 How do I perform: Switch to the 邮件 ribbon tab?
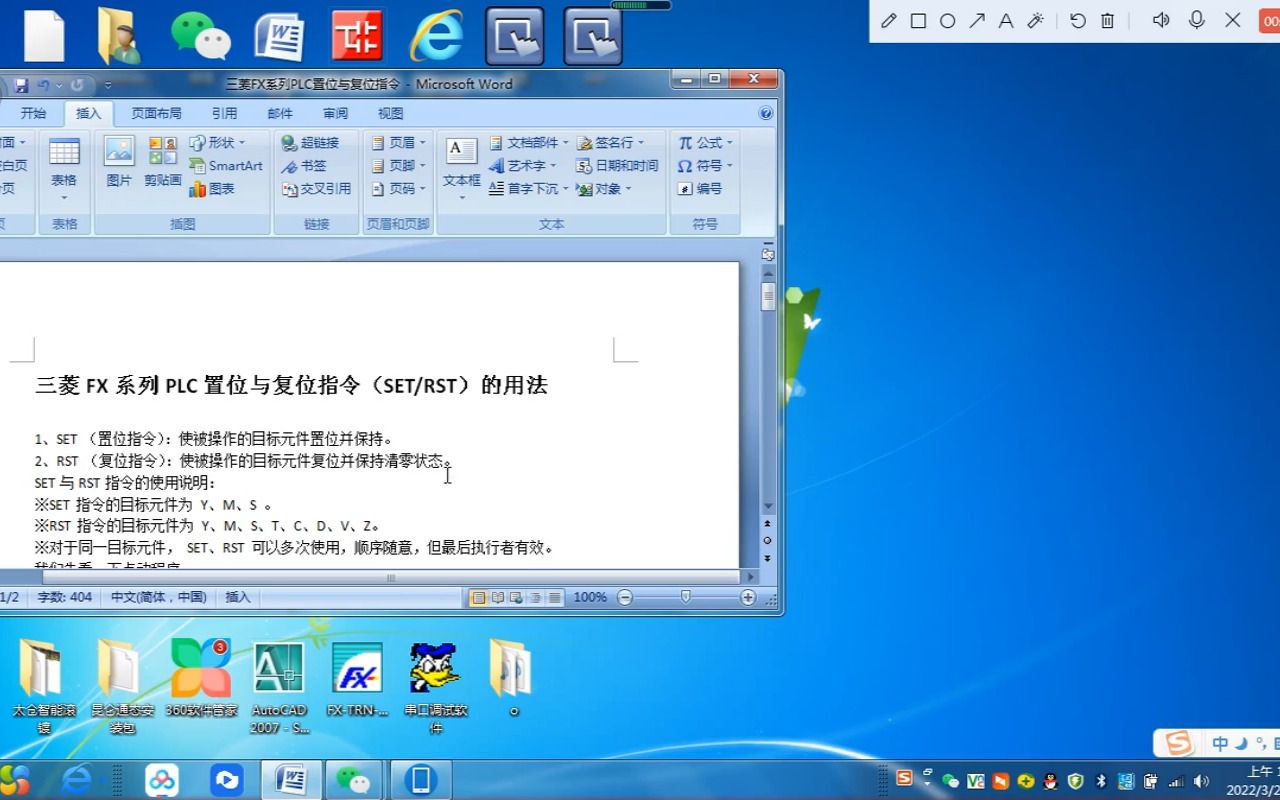[x=280, y=114]
